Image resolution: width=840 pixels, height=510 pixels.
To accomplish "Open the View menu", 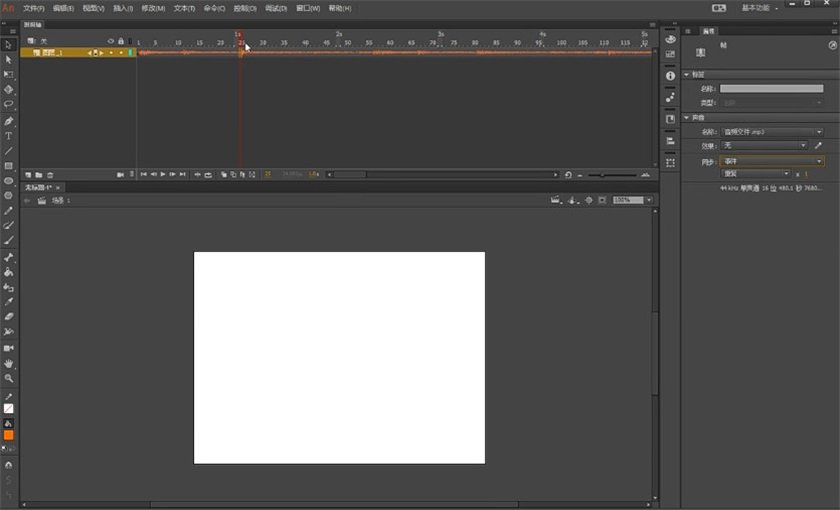I will [x=93, y=8].
